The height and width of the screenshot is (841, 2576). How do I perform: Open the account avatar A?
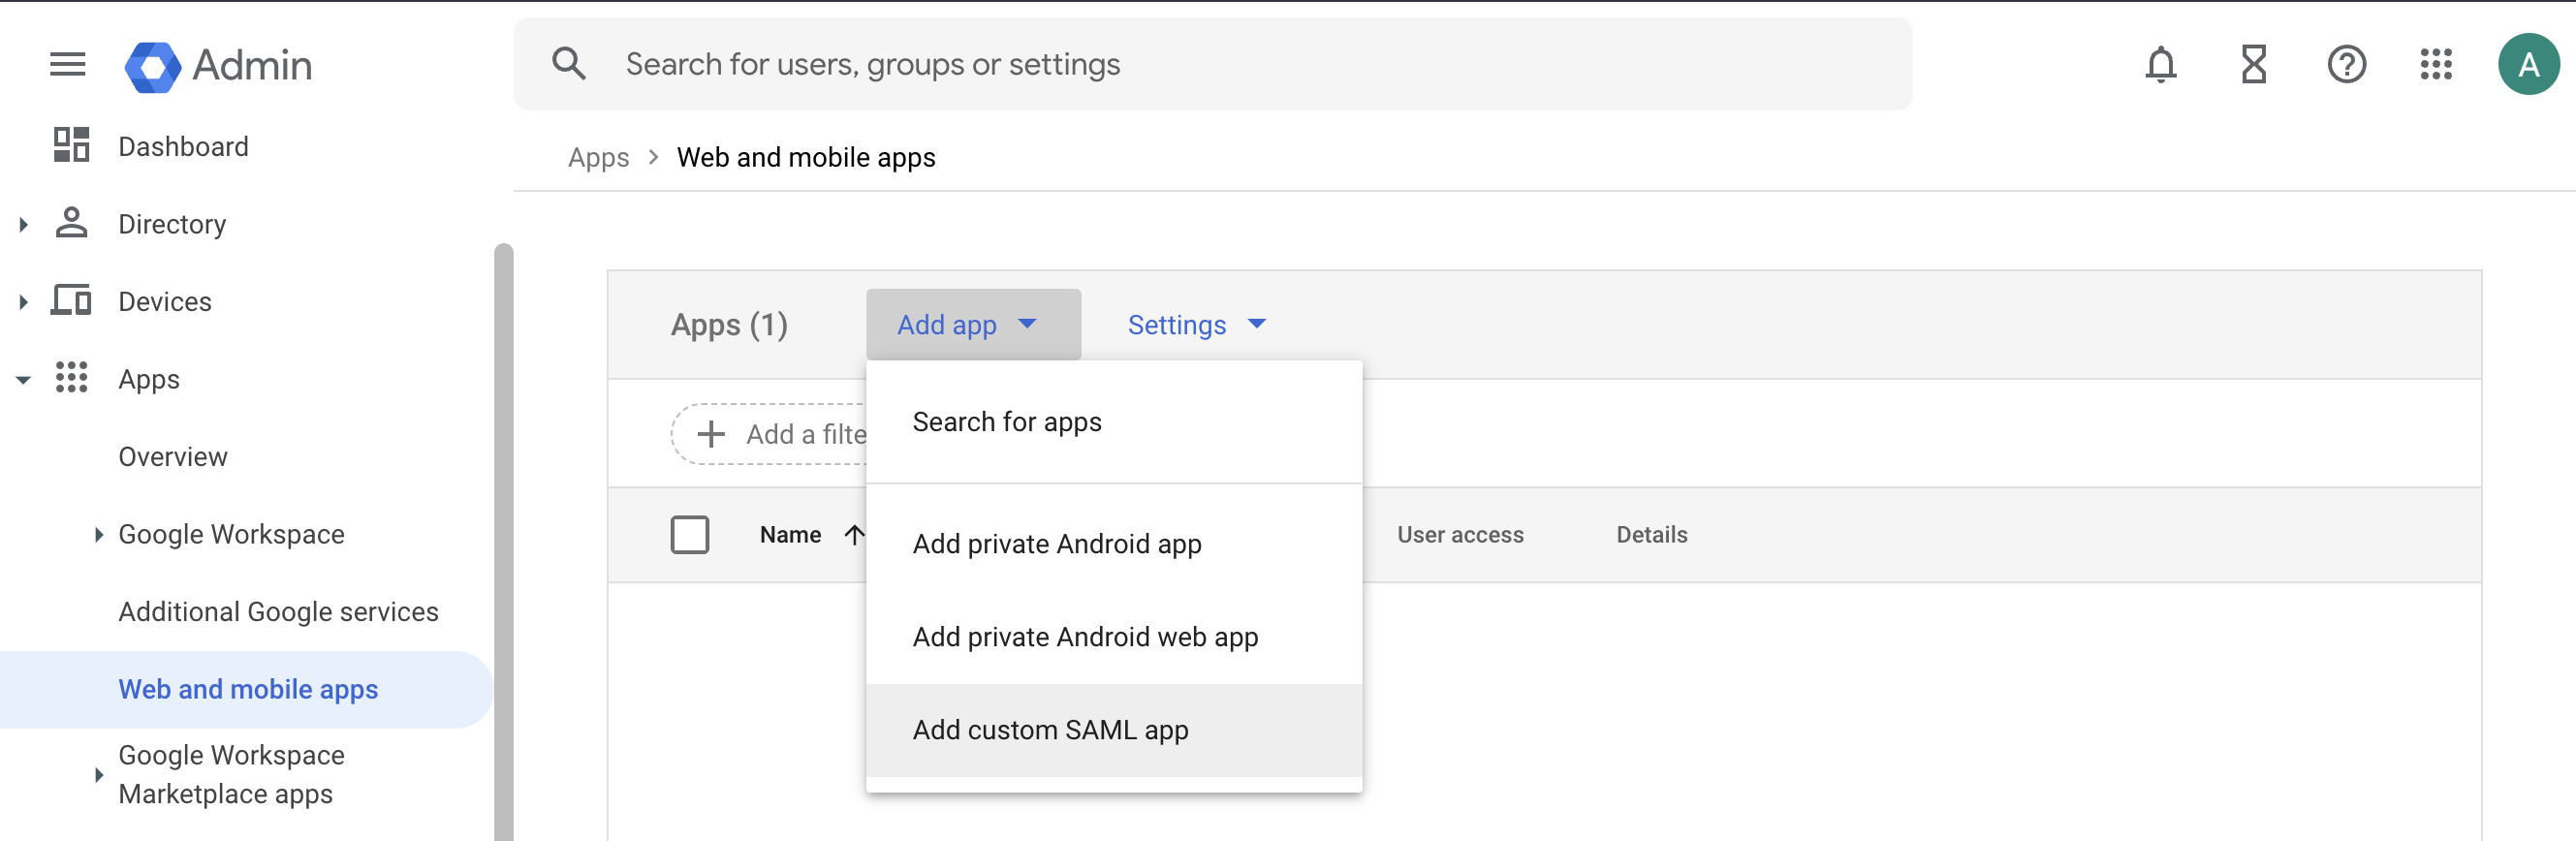point(2528,65)
